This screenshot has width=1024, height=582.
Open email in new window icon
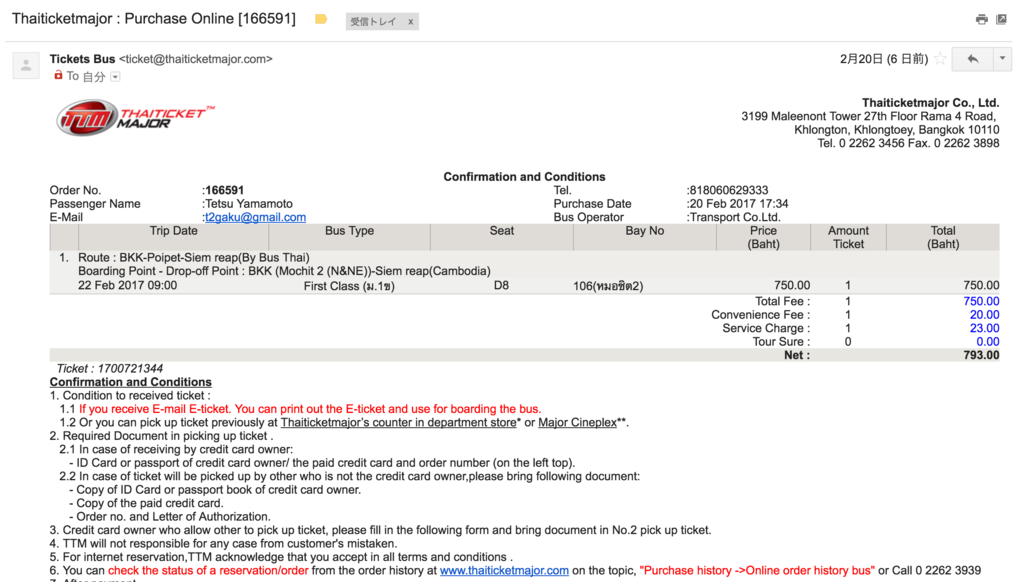pyautogui.click(x=1001, y=20)
